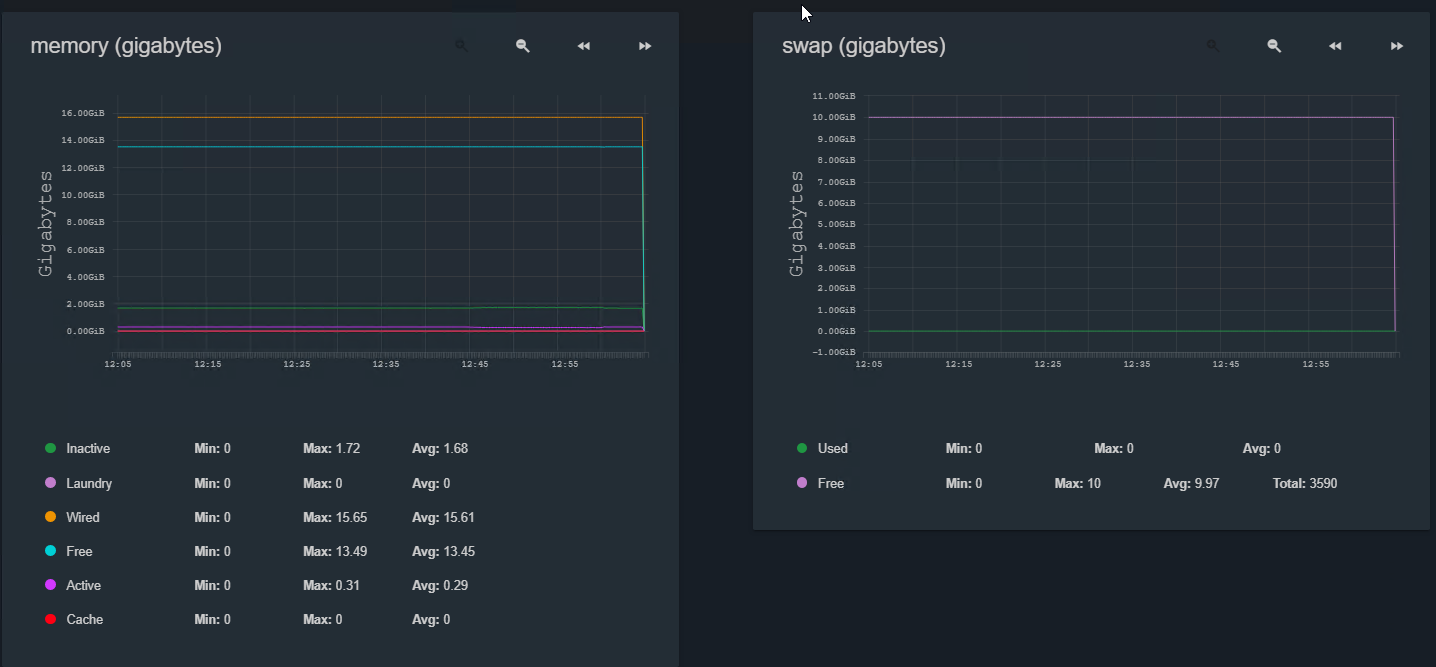
Task: Zoom out on the swap chart
Action: click(1274, 46)
